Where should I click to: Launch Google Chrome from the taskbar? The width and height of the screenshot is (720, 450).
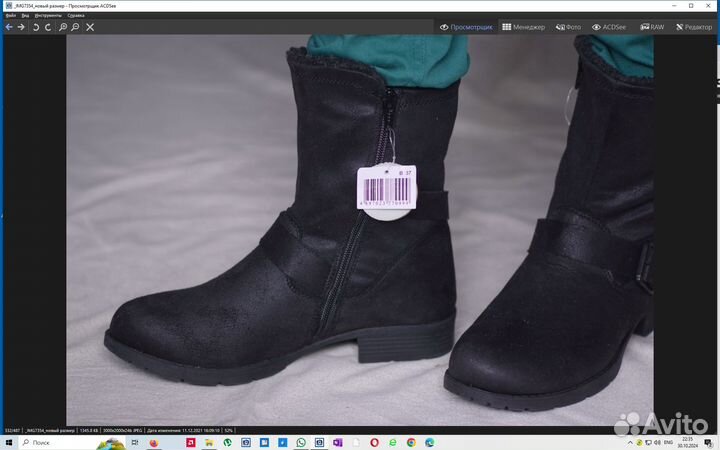[x=411, y=443]
